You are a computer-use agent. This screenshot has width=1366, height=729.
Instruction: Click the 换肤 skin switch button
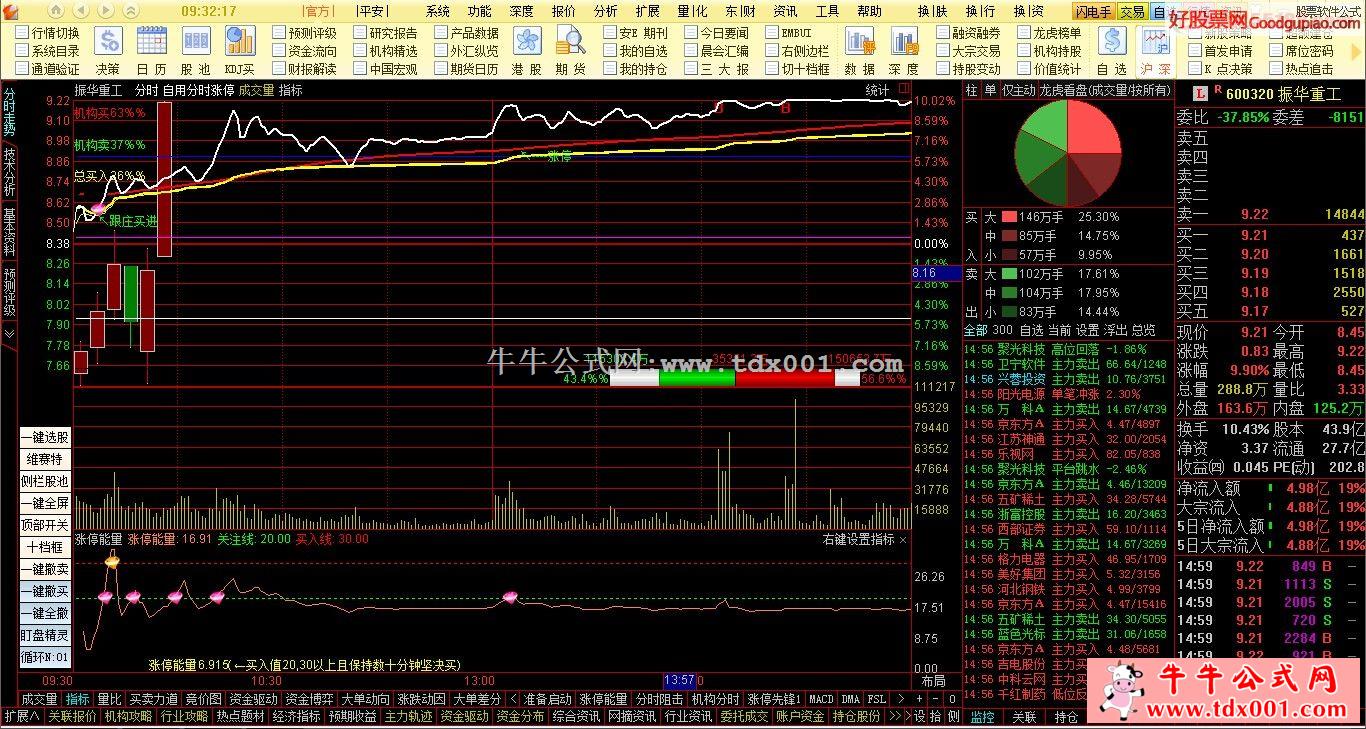coord(932,11)
